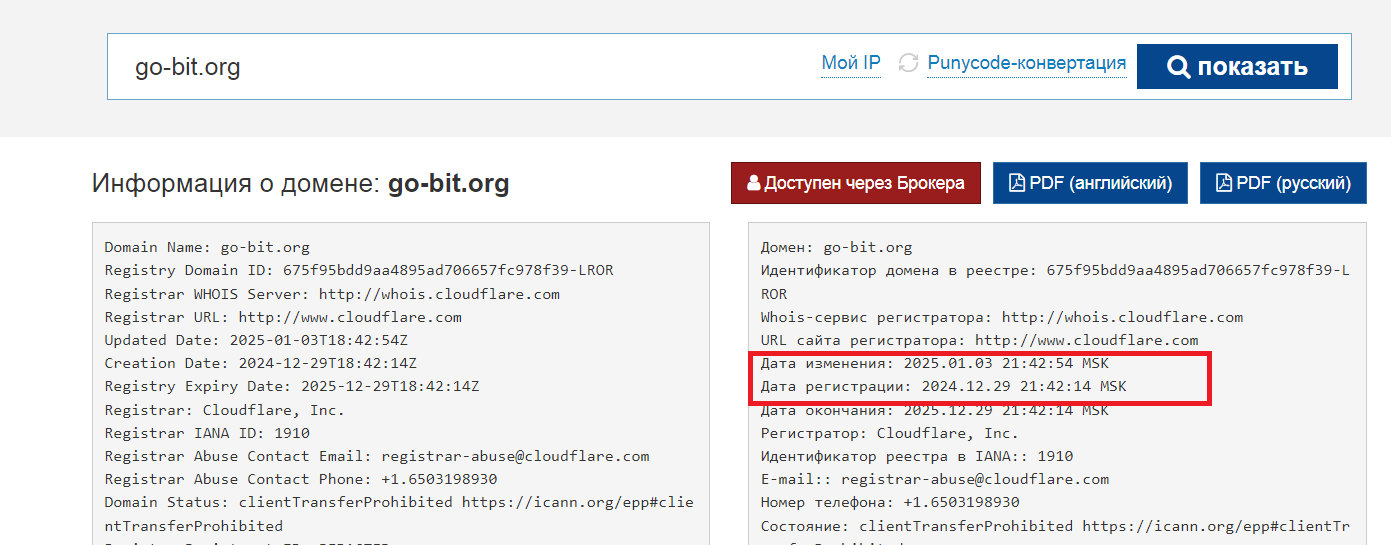Click the Дата регистрации line
This screenshot has width=1391, height=545.
pos(944,386)
